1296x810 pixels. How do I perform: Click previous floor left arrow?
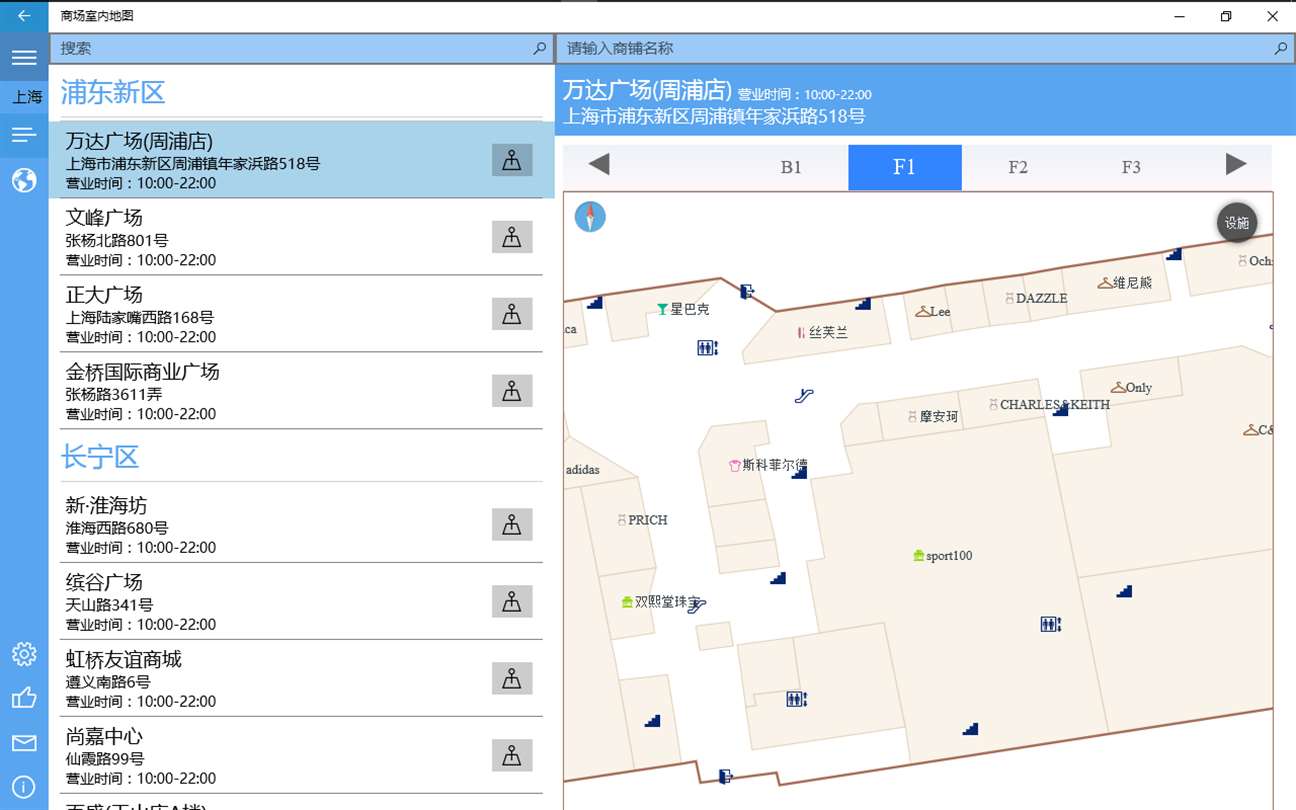[599, 164]
